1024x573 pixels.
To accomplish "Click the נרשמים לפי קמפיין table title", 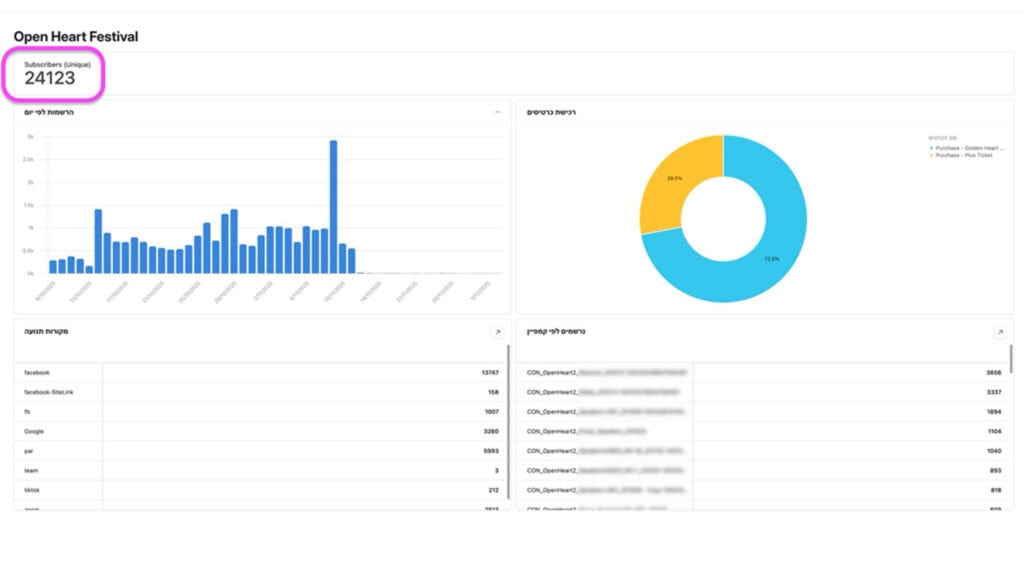I will point(556,331).
